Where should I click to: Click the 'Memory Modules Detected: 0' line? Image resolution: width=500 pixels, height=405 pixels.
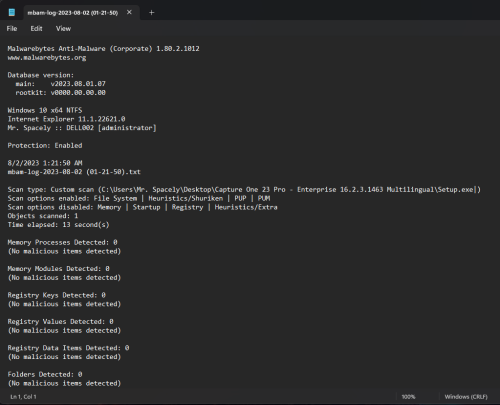pyautogui.click(x=58, y=269)
